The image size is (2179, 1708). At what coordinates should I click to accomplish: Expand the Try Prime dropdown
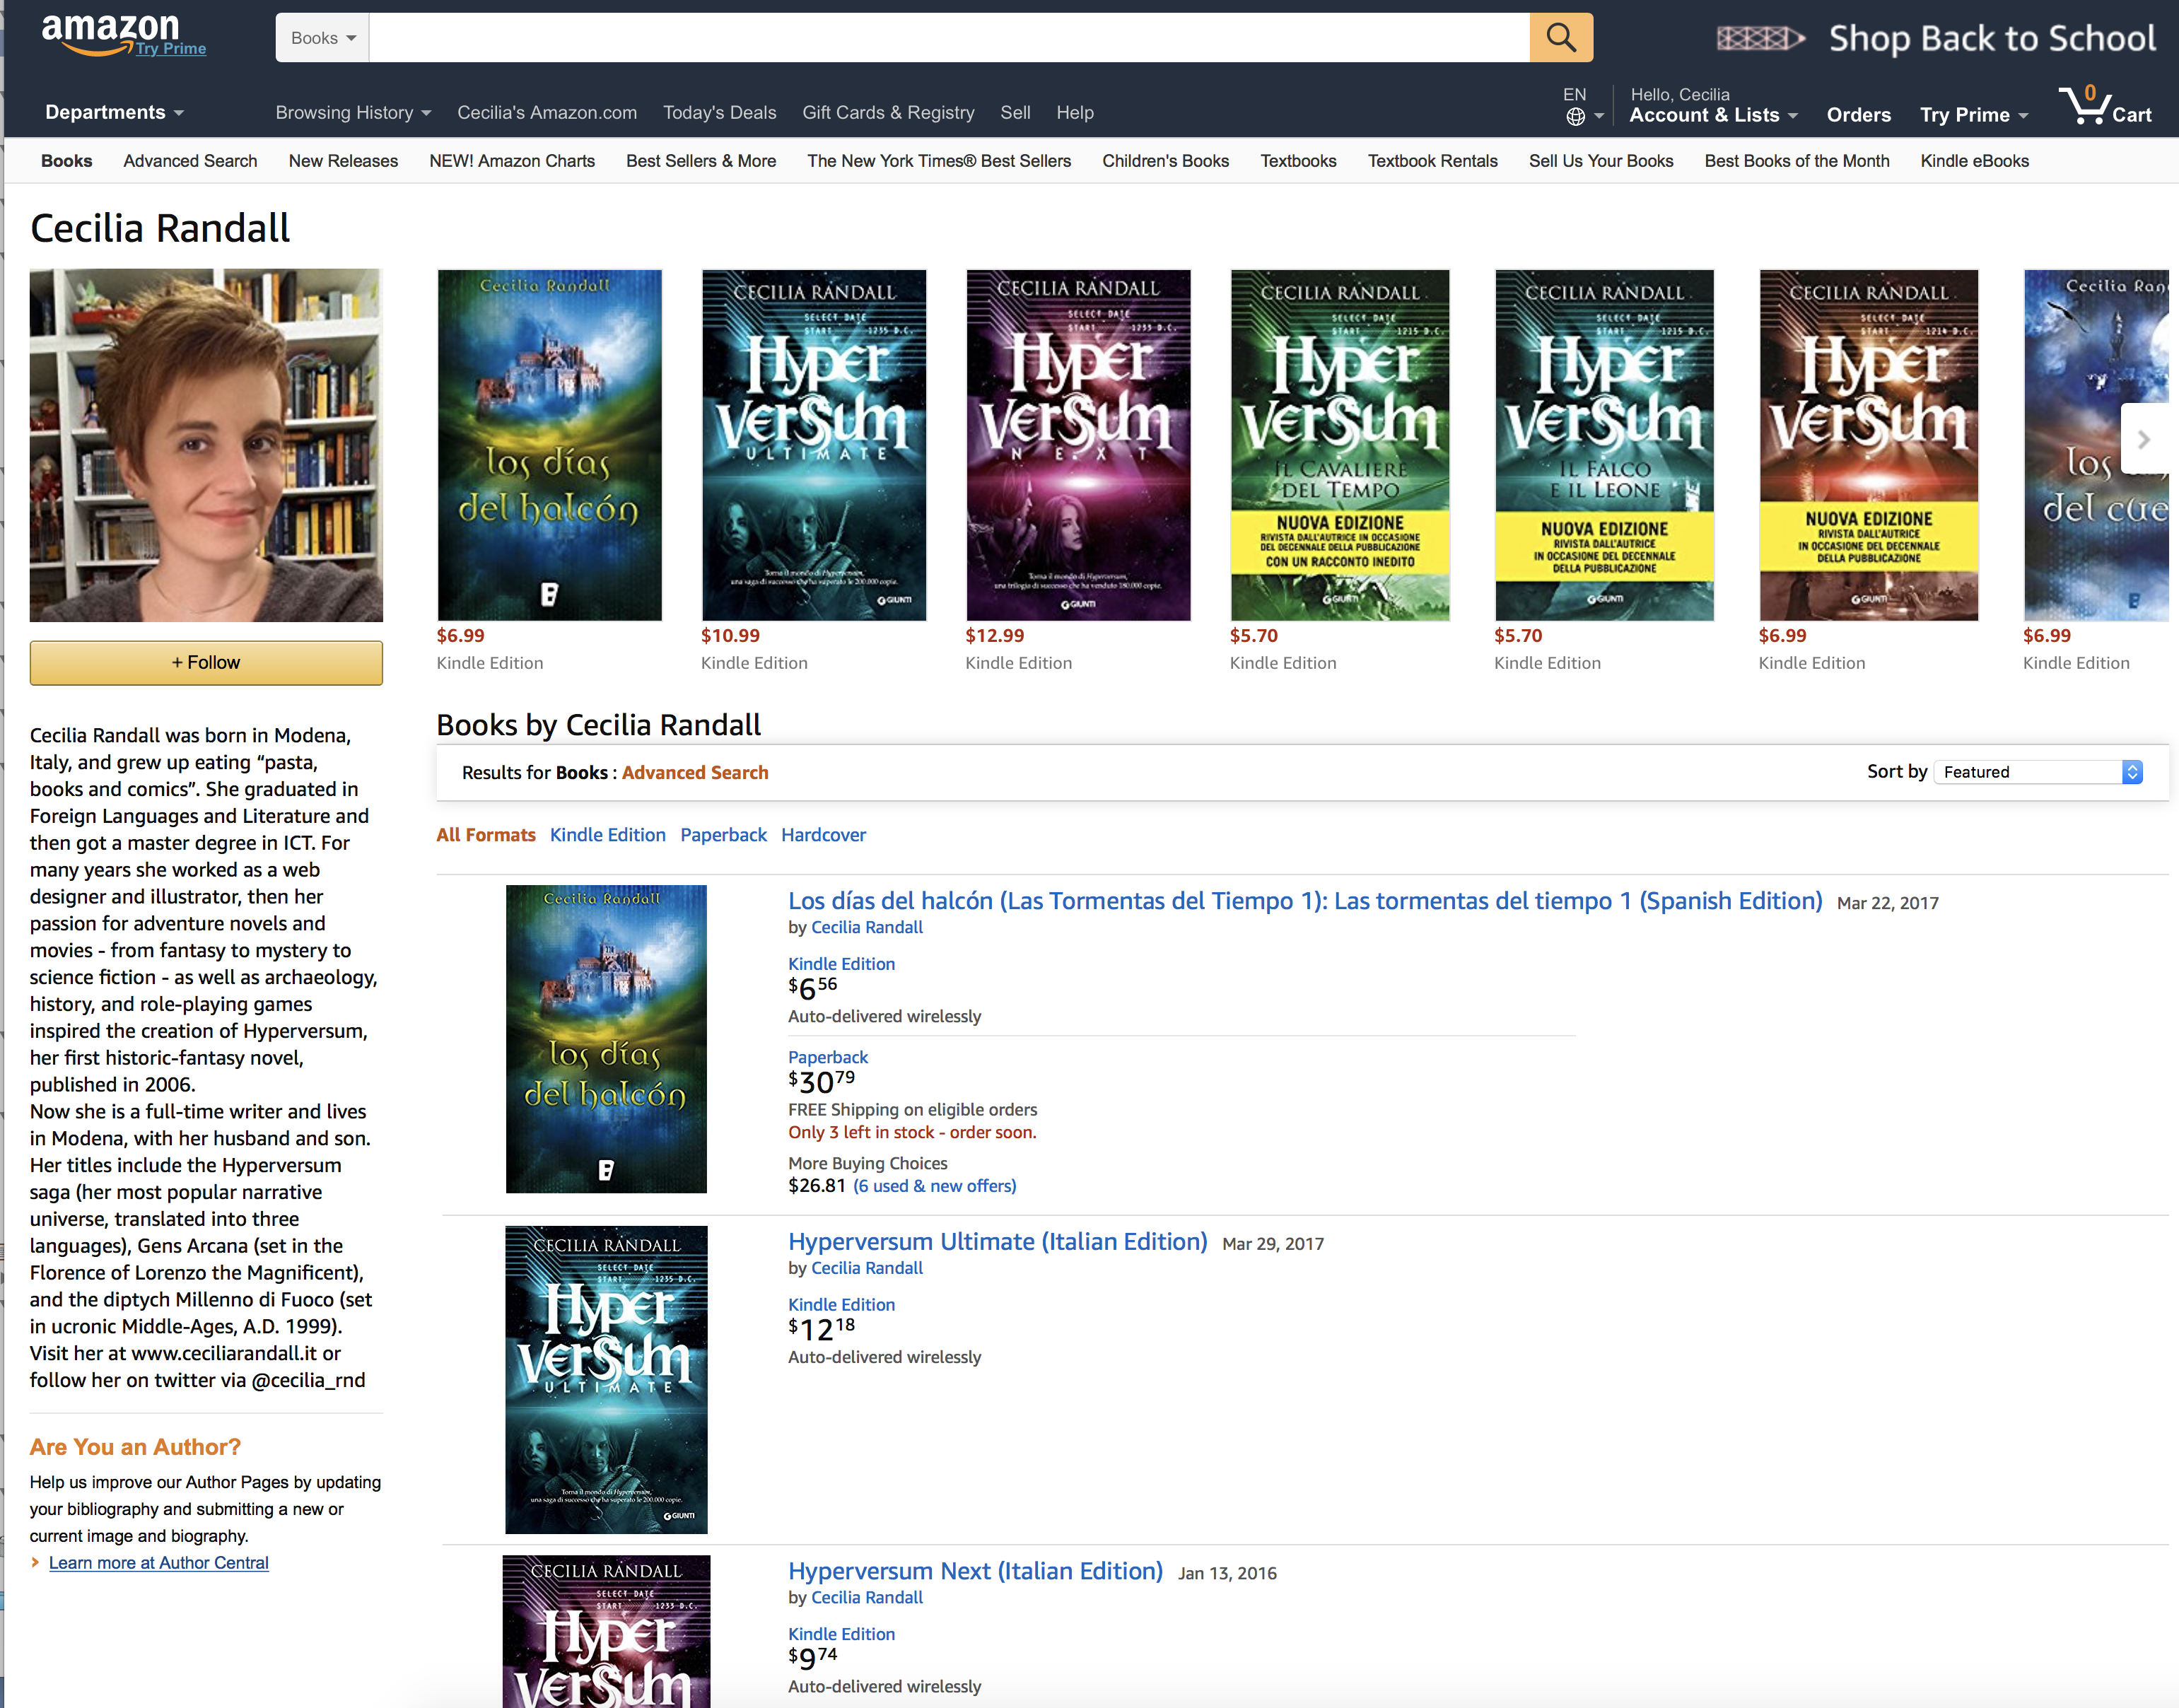coord(1974,115)
